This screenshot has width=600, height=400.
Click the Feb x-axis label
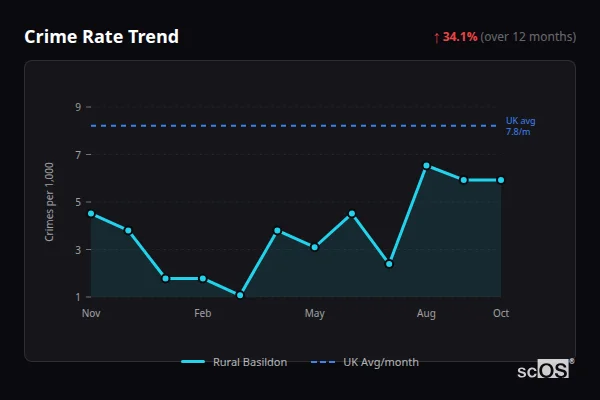pyautogui.click(x=203, y=314)
